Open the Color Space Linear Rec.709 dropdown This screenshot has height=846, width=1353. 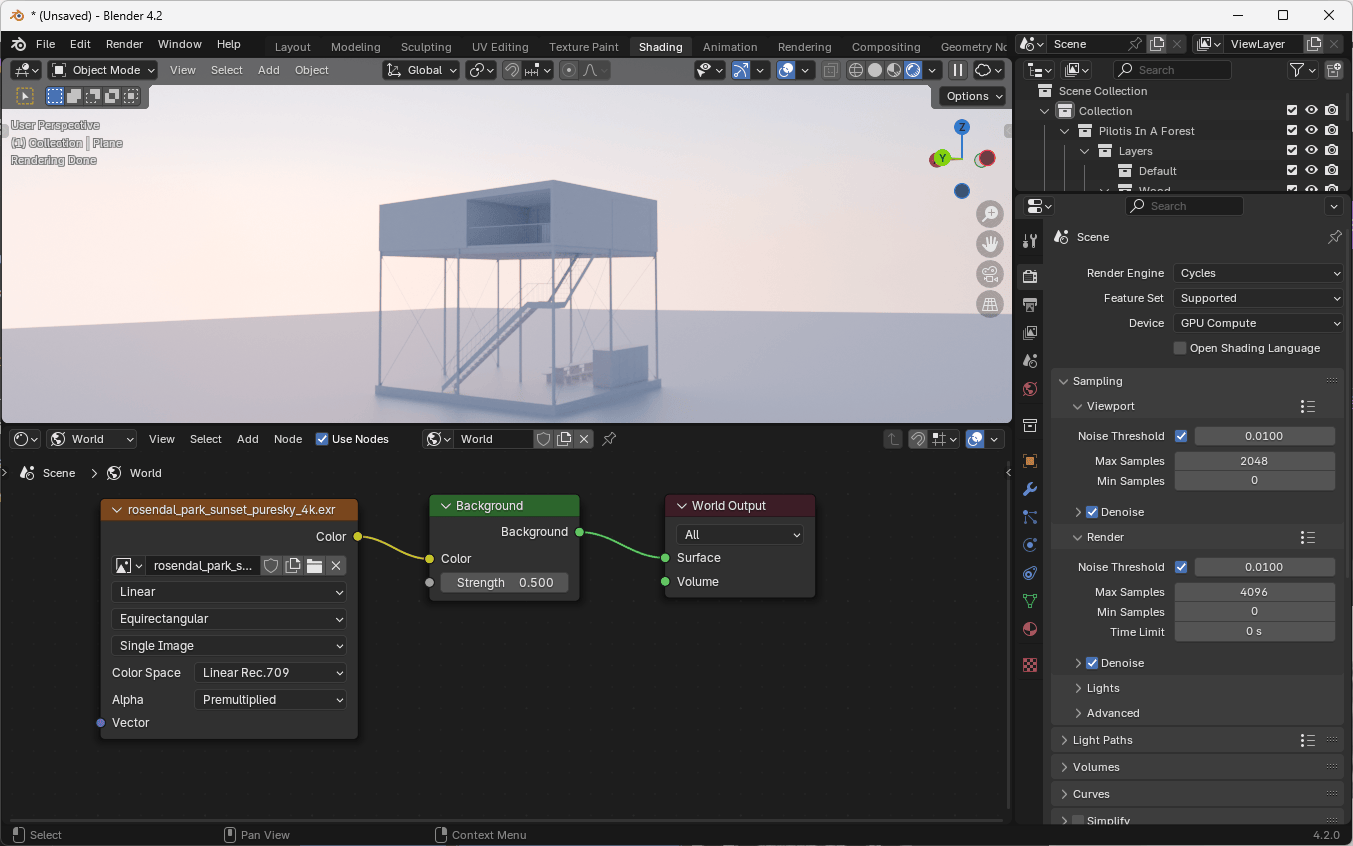(270, 673)
